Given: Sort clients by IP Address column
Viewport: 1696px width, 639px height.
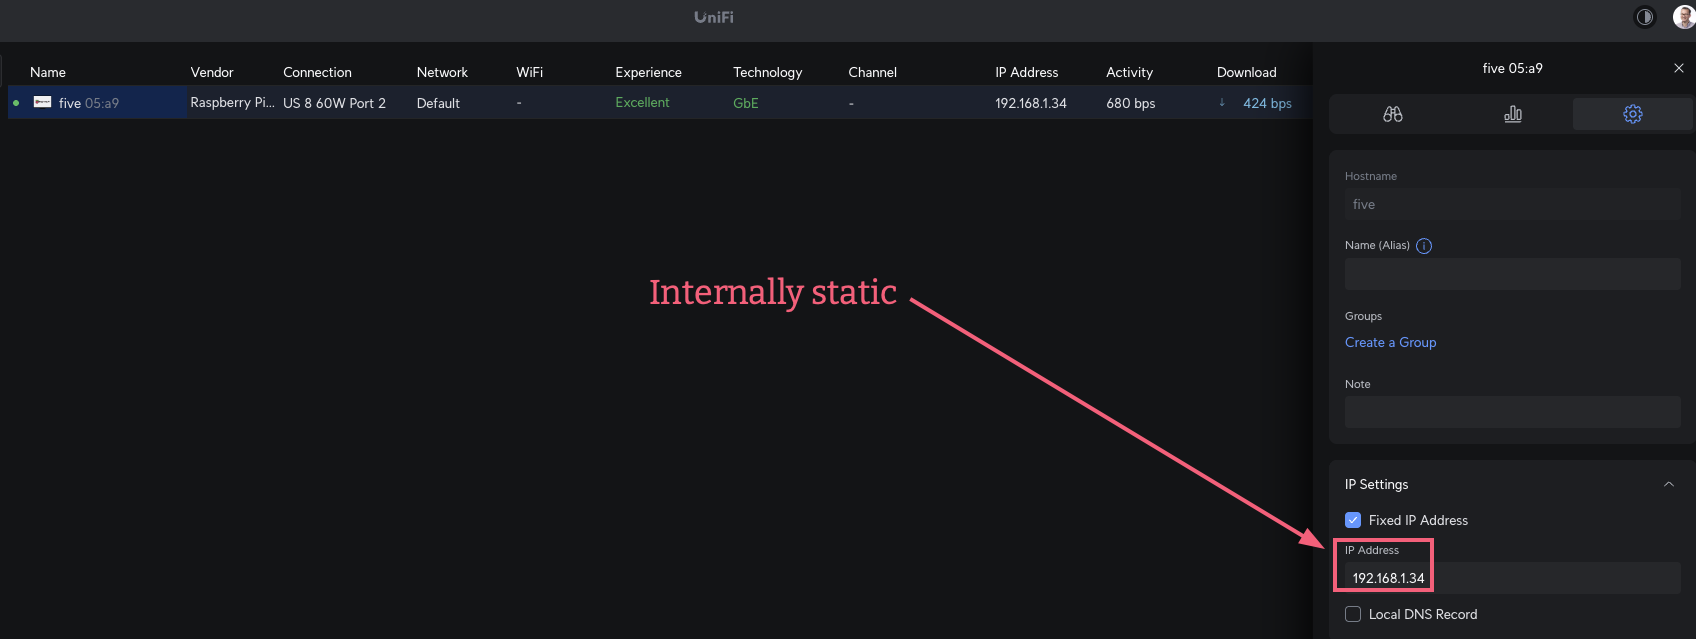Looking at the screenshot, I should coord(1026,72).
